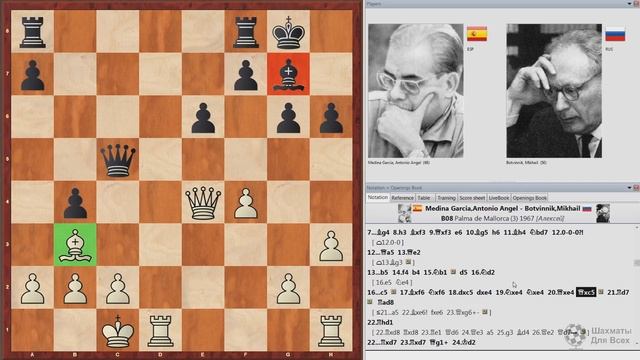The width and height of the screenshot is (640, 360).
Task: Click Botvinnik's large photo
Action: (x=554, y=91)
